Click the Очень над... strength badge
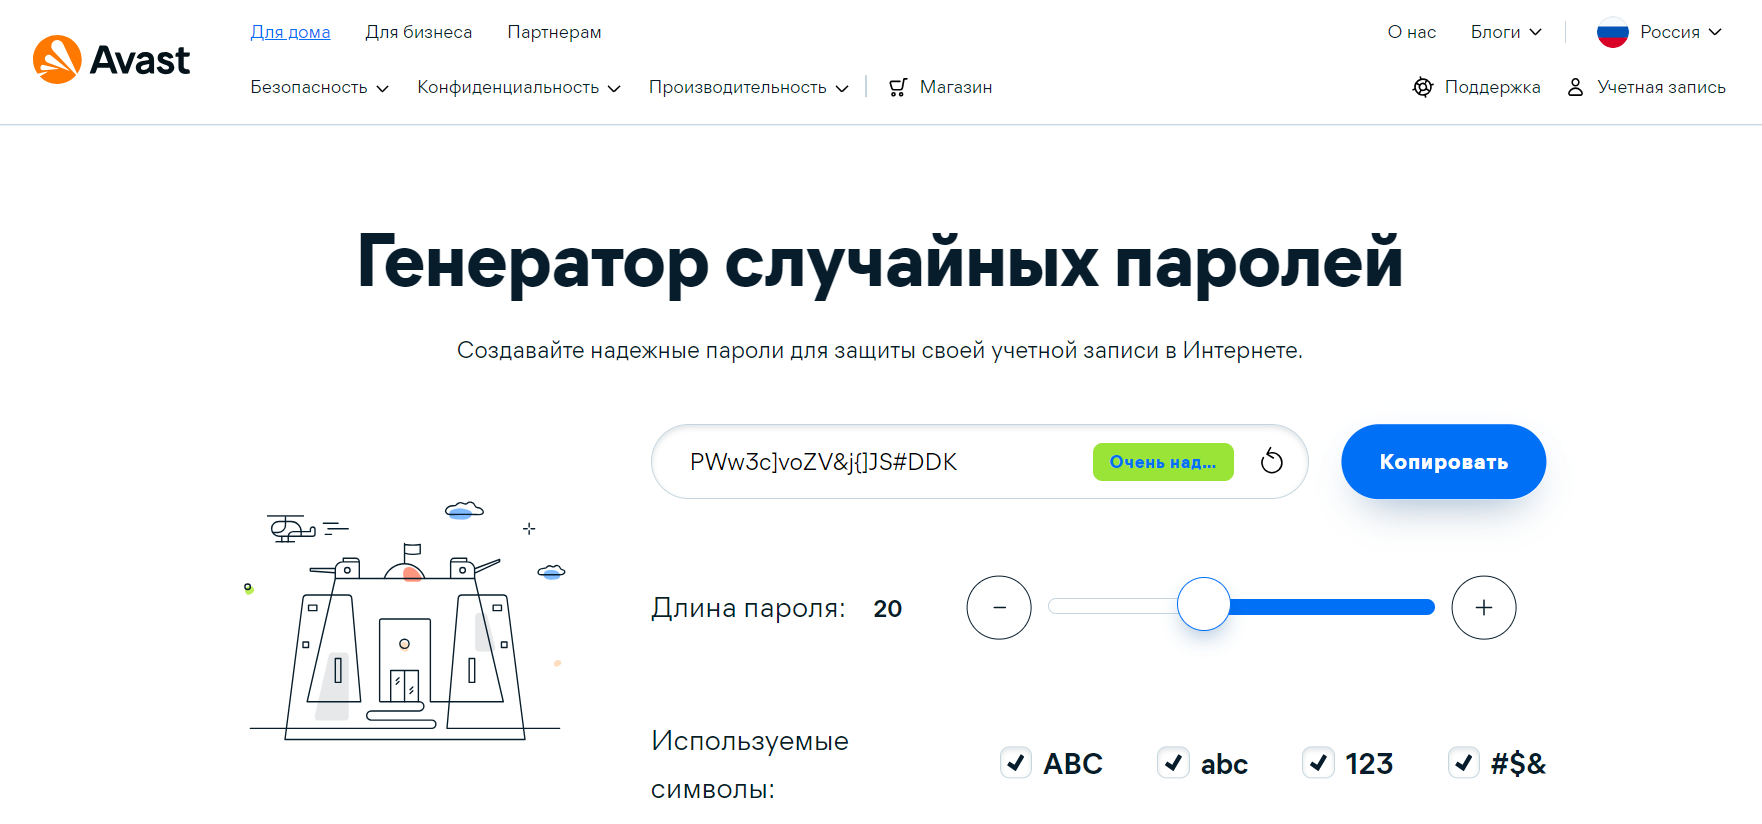Viewport: 1762px width, 824px height. coord(1163,462)
